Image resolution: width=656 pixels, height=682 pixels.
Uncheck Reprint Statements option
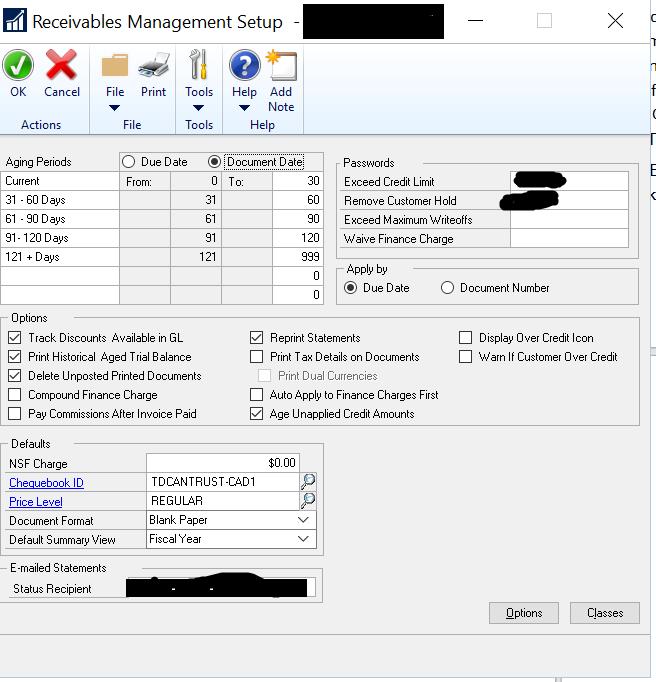pyautogui.click(x=257, y=338)
